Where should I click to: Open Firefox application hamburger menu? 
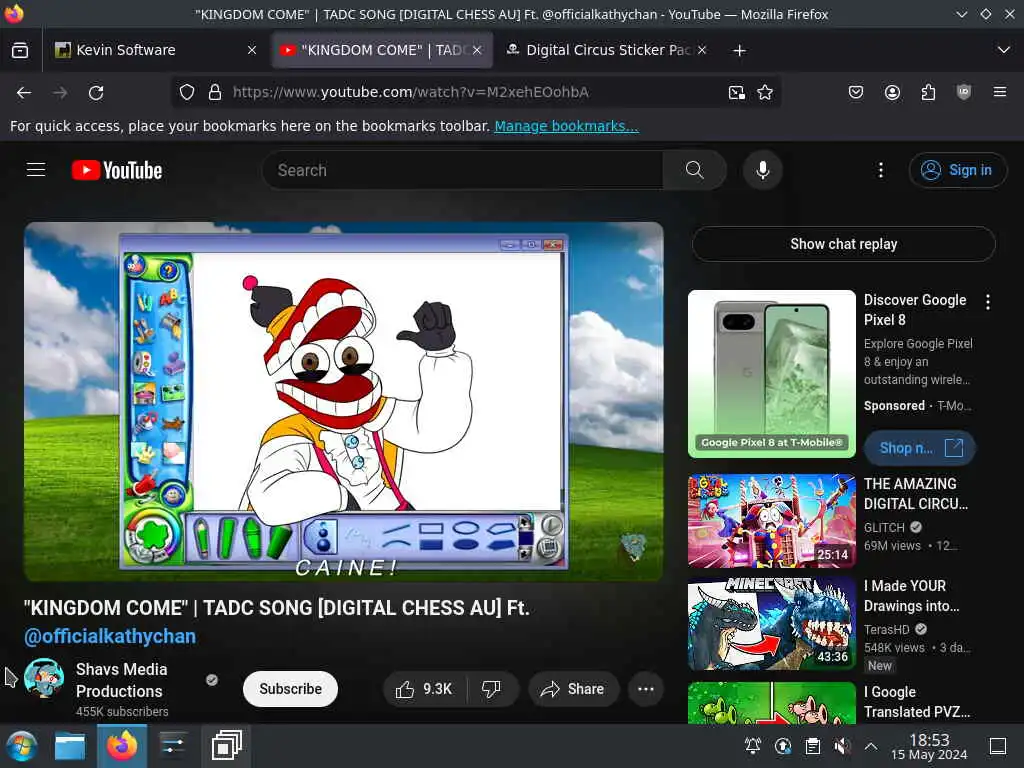[x=1000, y=93]
